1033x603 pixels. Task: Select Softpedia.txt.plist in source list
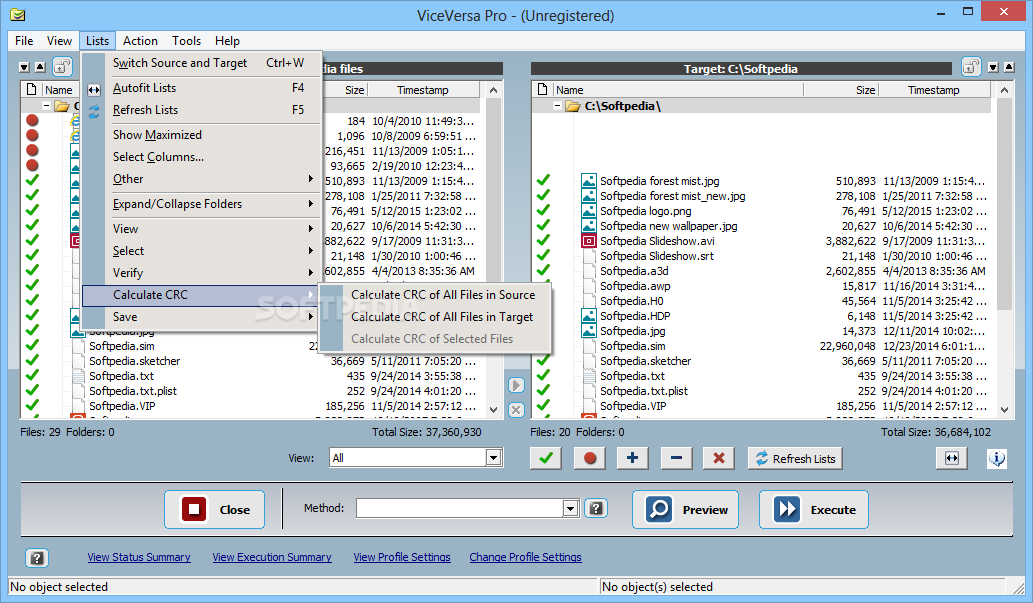coord(133,391)
